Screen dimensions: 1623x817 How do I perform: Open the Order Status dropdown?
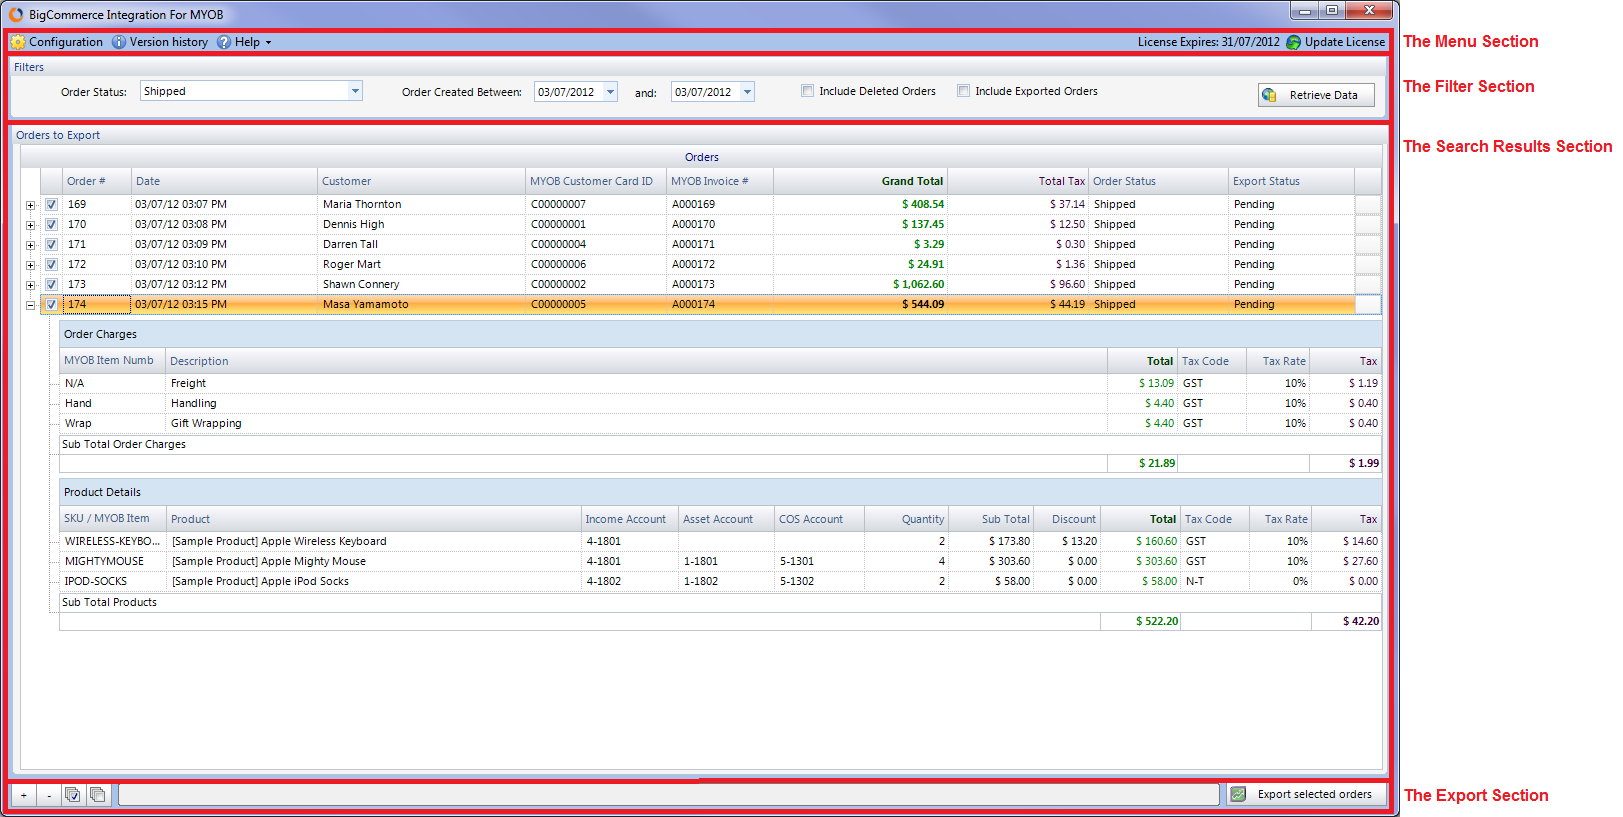355,91
